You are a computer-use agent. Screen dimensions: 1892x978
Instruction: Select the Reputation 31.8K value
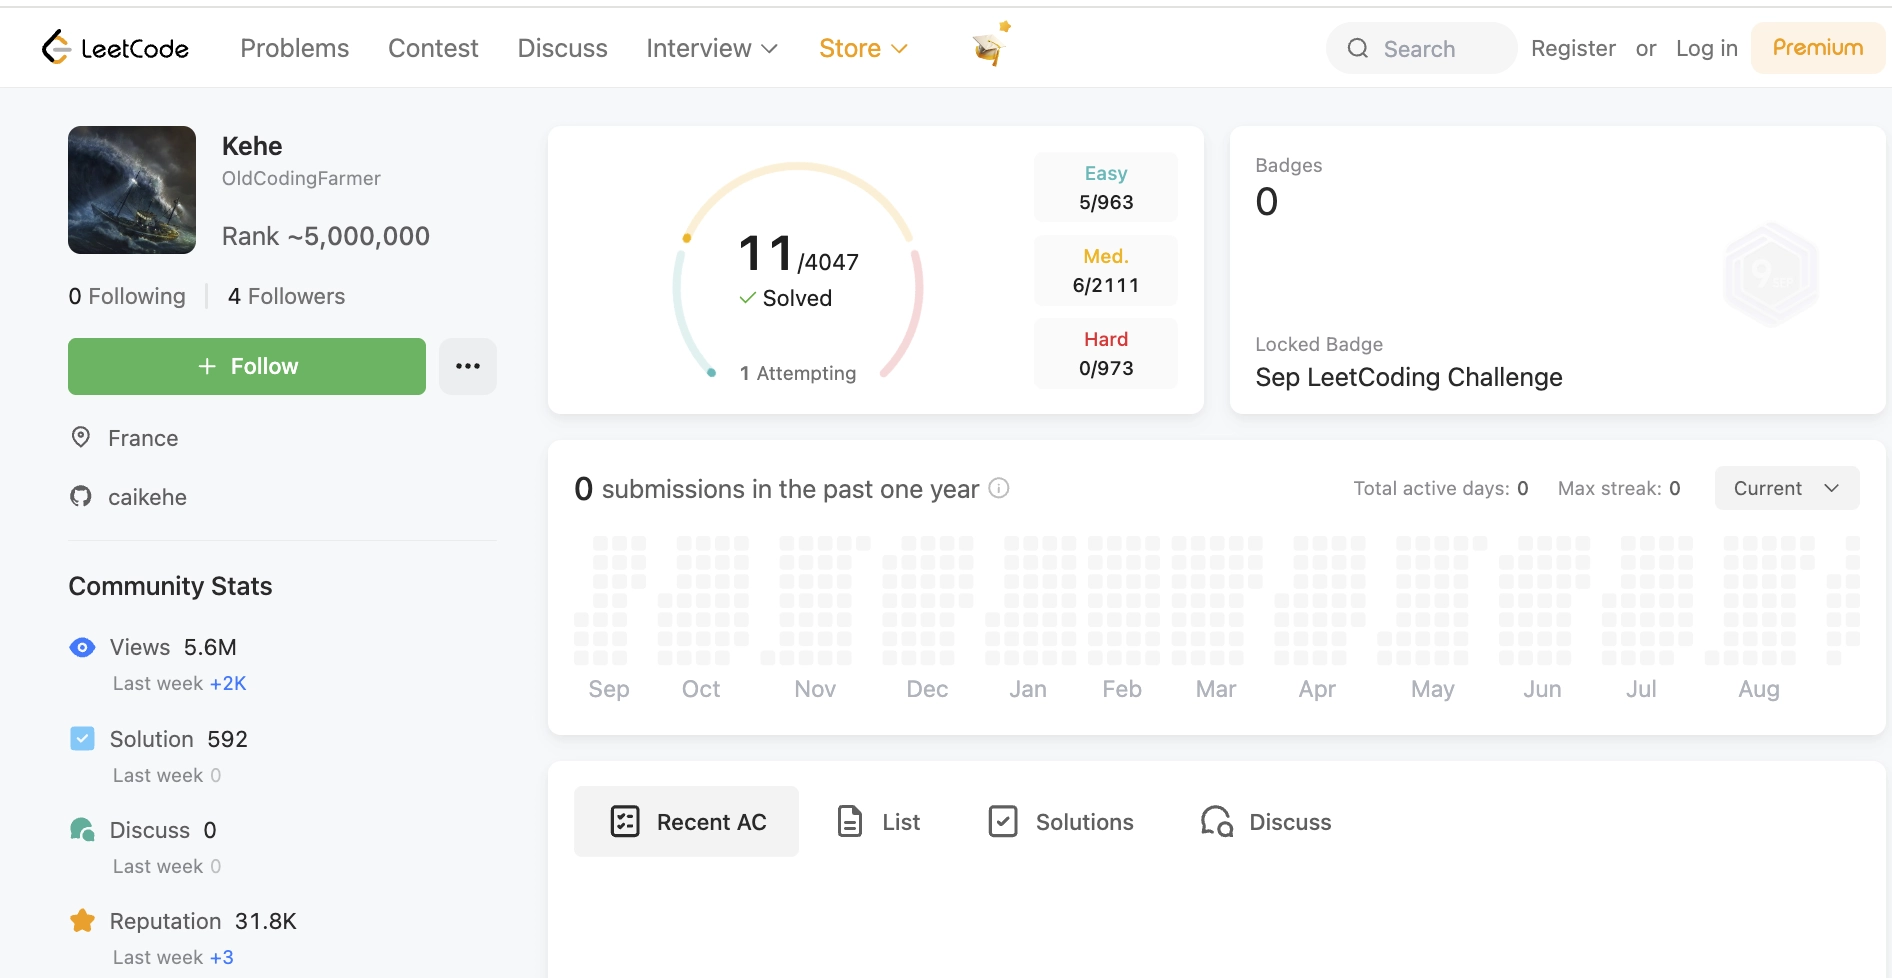(x=266, y=921)
